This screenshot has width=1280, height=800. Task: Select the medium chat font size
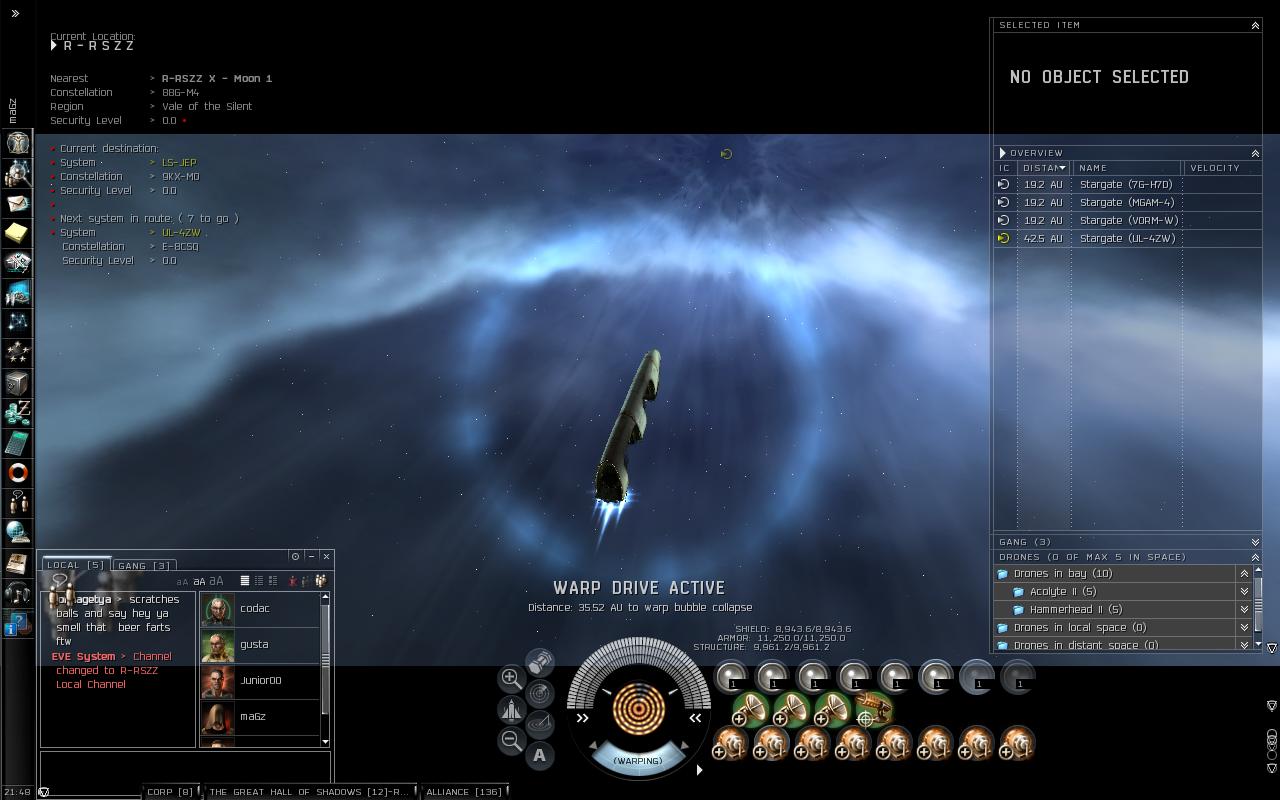point(199,581)
